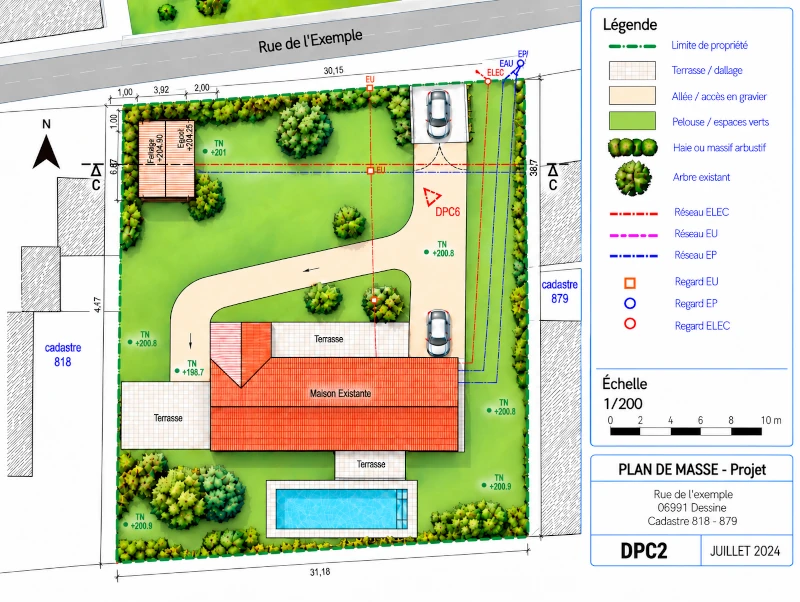Viewport: 800px width, 602px height.
Task: Click the left section marker C
Action: pos(95,178)
